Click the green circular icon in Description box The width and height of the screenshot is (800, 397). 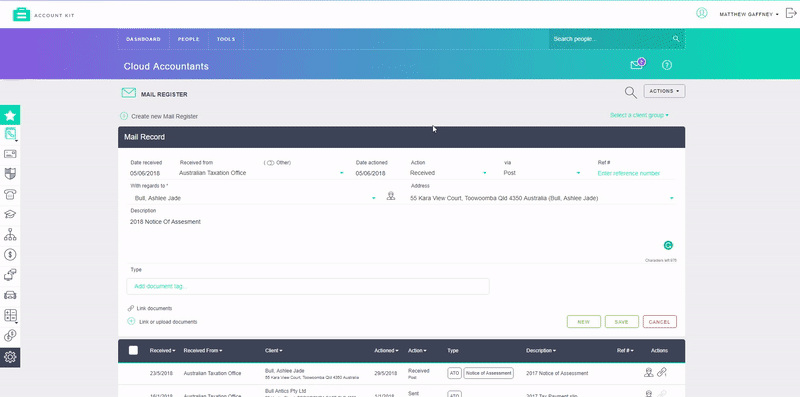(668, 245)
